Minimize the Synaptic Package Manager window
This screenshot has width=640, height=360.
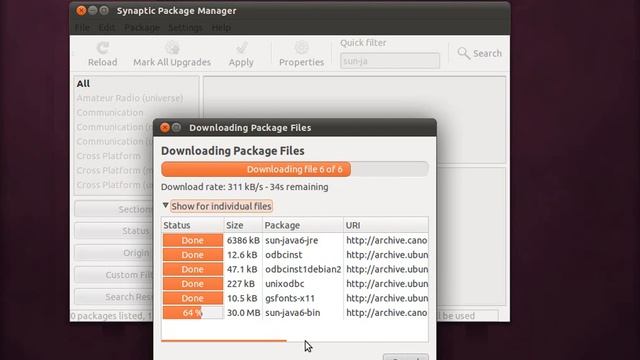pos(93,11)
